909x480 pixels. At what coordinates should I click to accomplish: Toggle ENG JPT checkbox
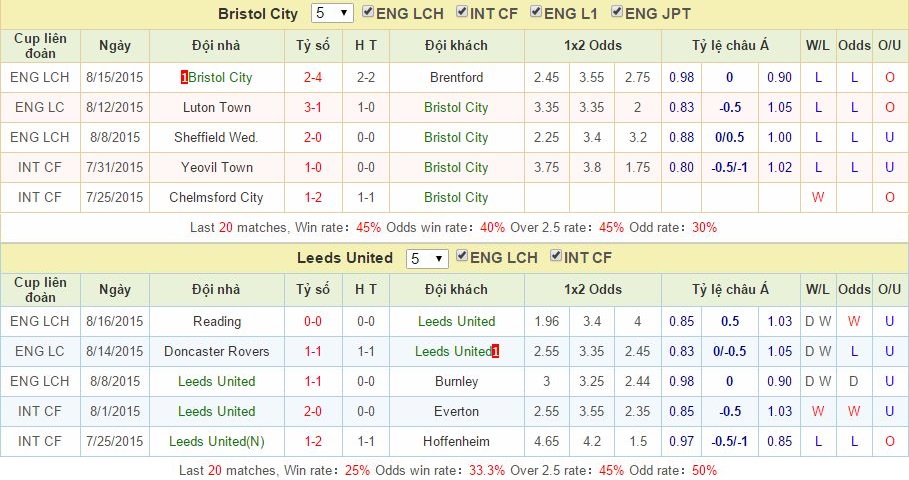617,13
